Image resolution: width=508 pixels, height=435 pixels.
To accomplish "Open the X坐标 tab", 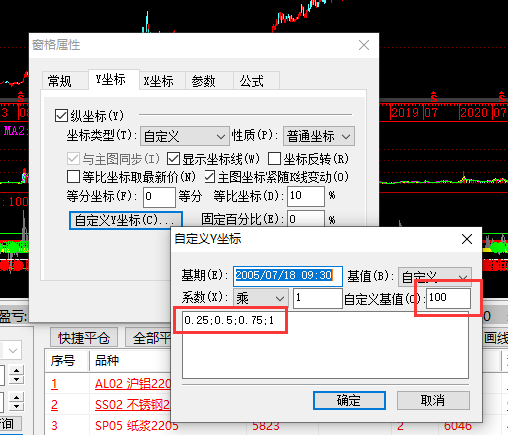I will point(162,81).
